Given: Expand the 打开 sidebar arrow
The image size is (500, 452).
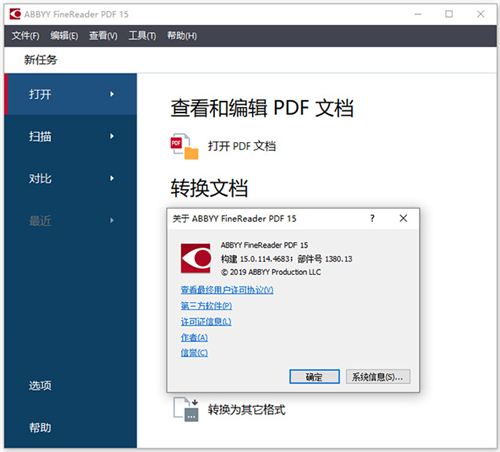Looking at the screenshot, I should (112, 94).
